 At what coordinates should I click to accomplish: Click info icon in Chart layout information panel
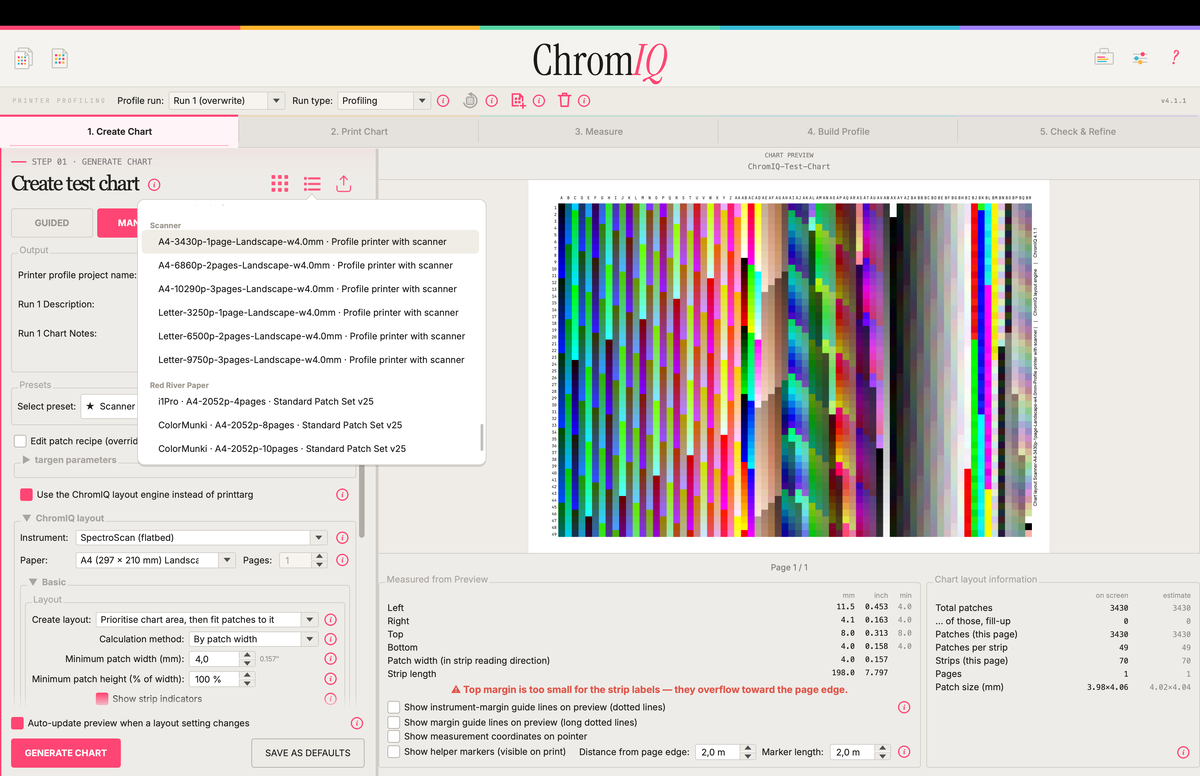click(1183, 752)
